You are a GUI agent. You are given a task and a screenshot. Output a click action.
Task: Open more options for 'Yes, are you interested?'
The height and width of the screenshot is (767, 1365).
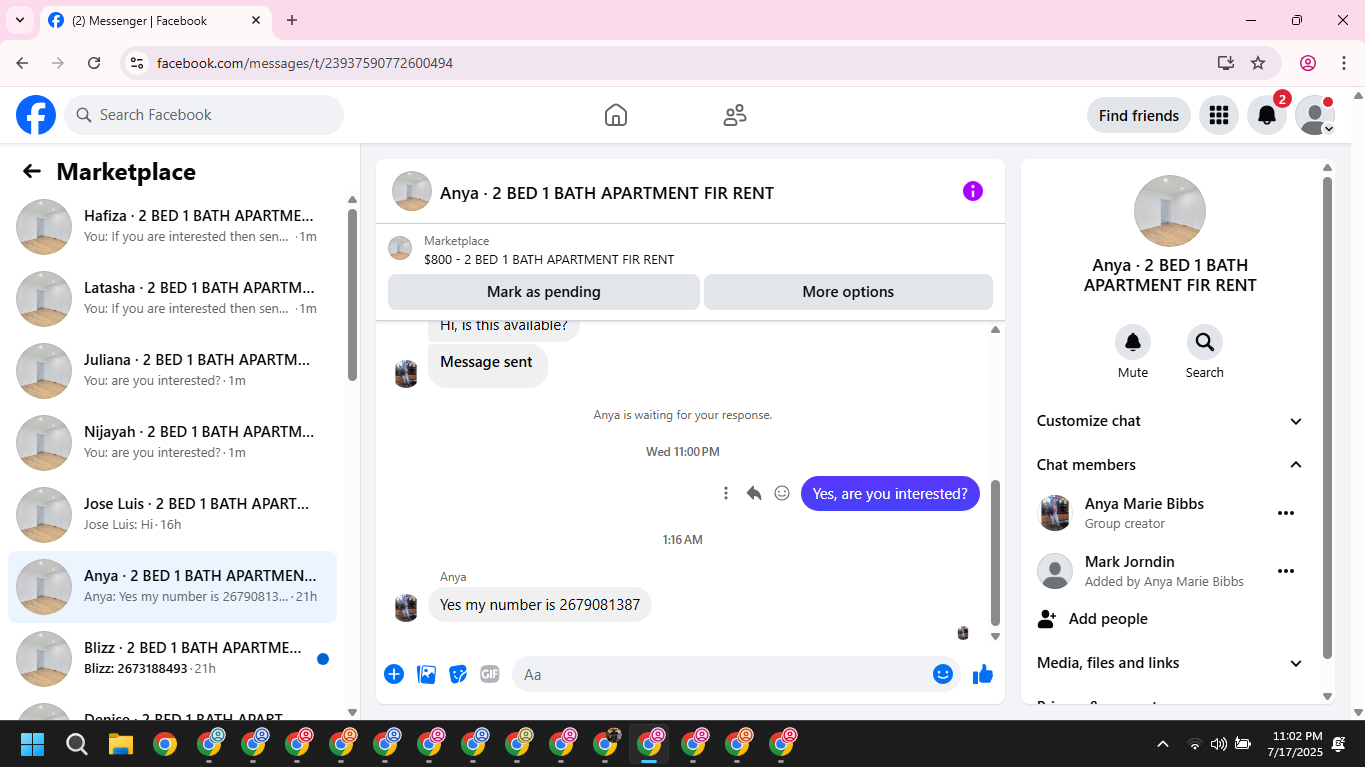click(x=726, y=493)
